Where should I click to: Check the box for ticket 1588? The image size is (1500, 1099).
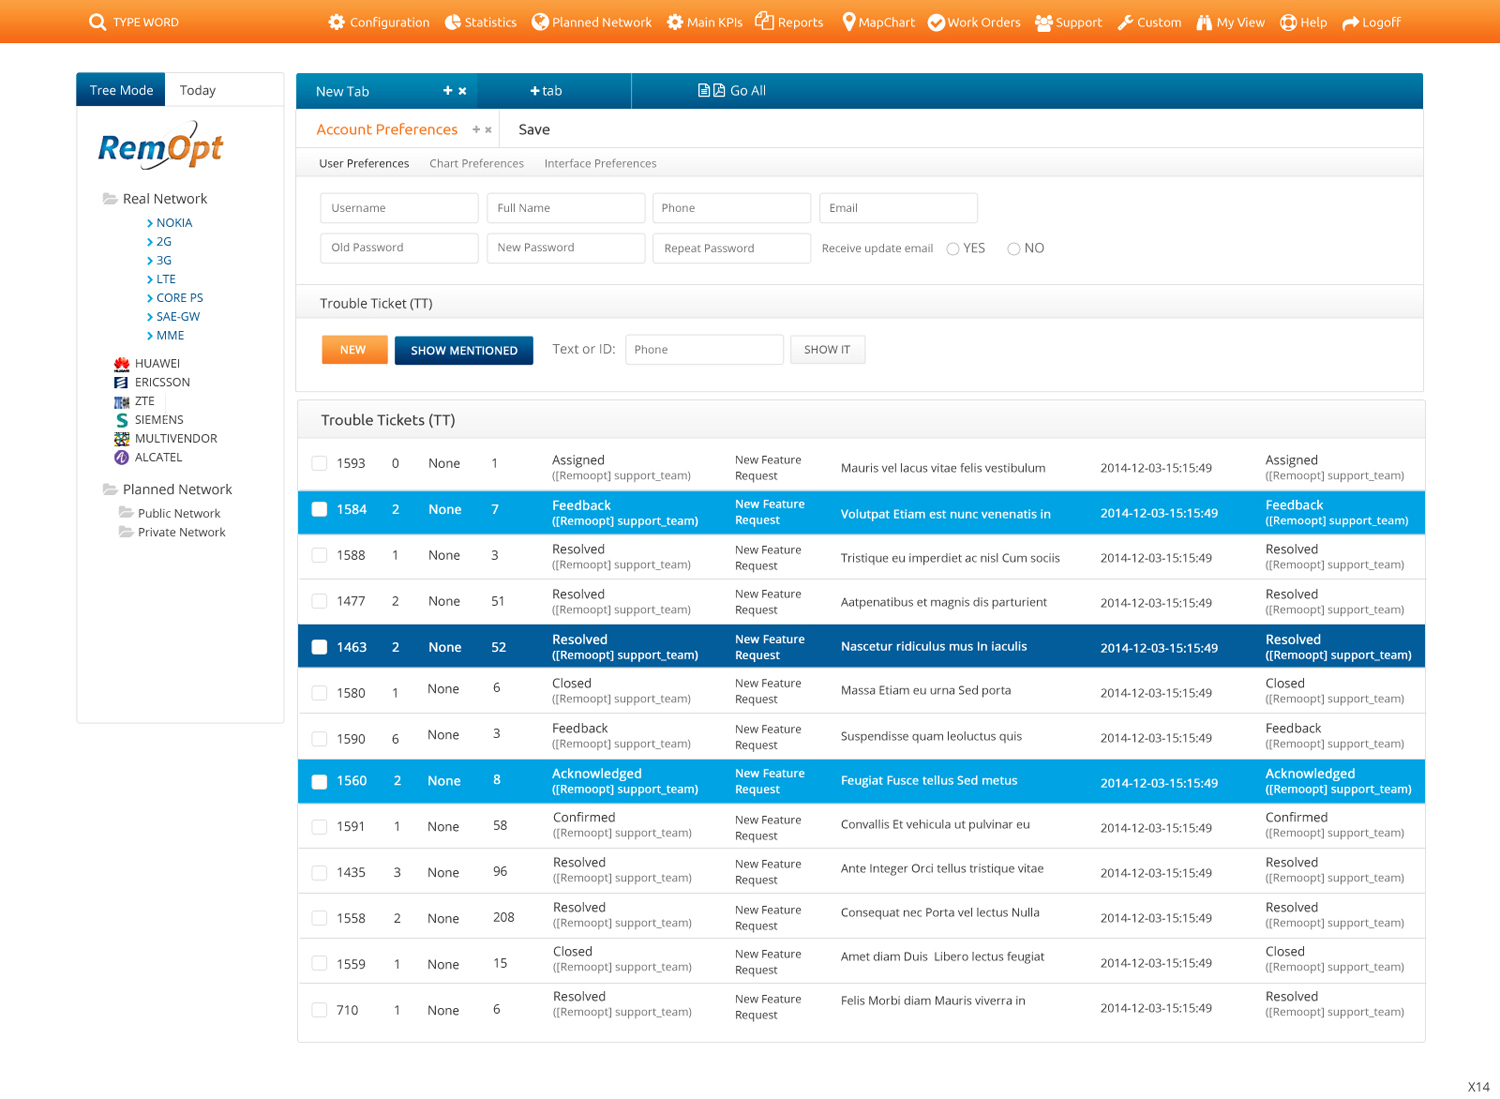point(319,555)
